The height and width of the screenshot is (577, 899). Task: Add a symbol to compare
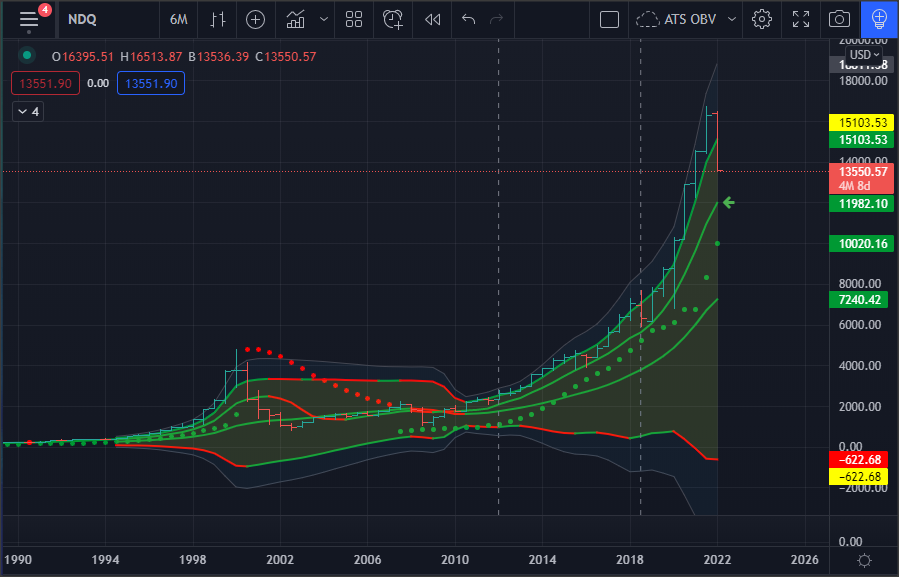[x=255, y=20]
